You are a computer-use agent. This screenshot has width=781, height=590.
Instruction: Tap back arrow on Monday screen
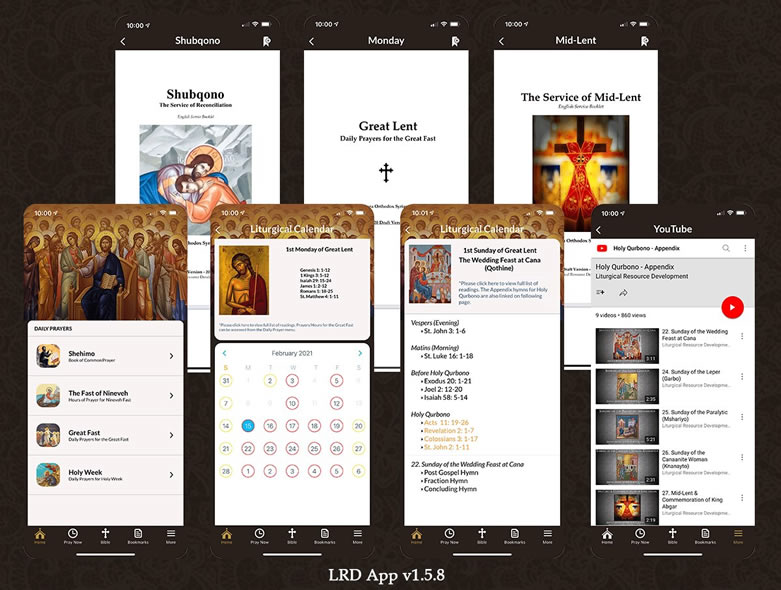(311, 41)
